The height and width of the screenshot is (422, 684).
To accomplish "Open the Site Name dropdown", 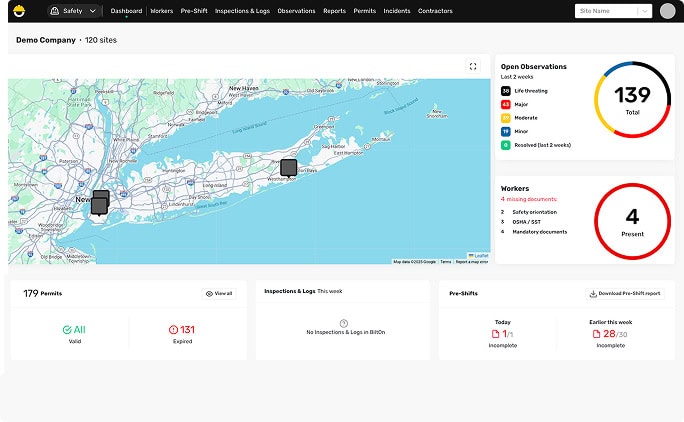I will coord(614,11).
